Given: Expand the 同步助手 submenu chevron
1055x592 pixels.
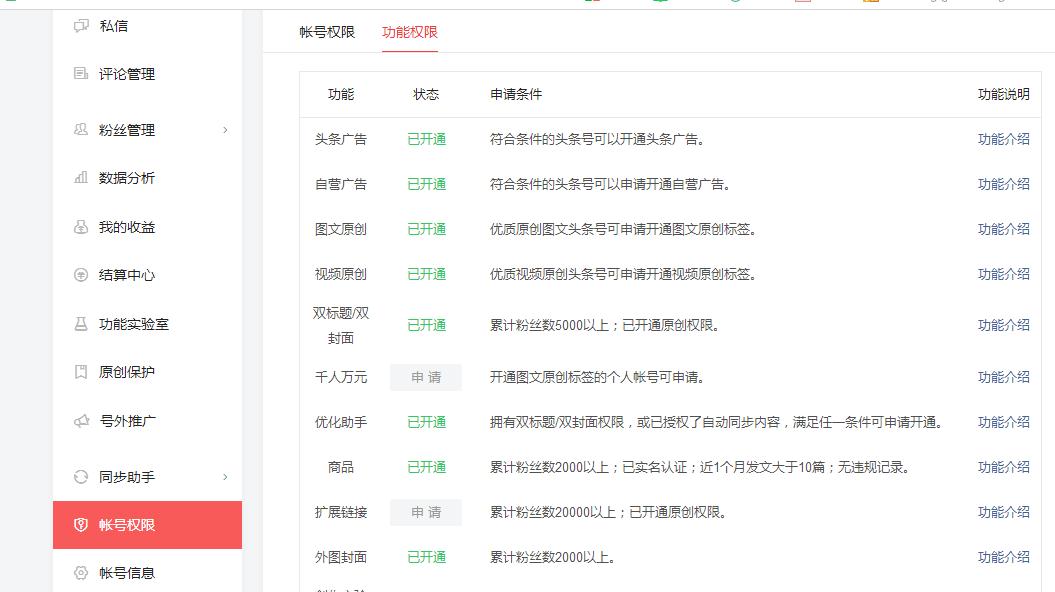Looking at the screenshot, I should point(225,477).
